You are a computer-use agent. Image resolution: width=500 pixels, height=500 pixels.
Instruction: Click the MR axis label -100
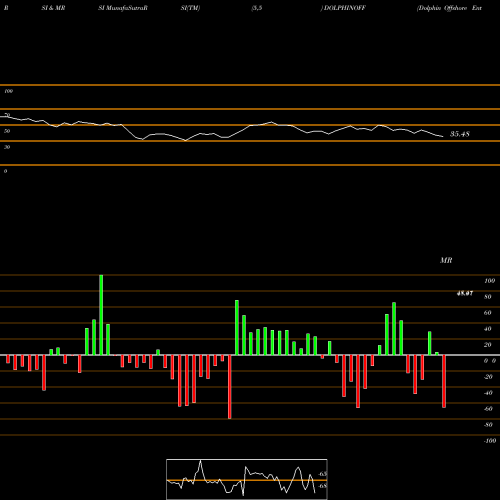490,441
